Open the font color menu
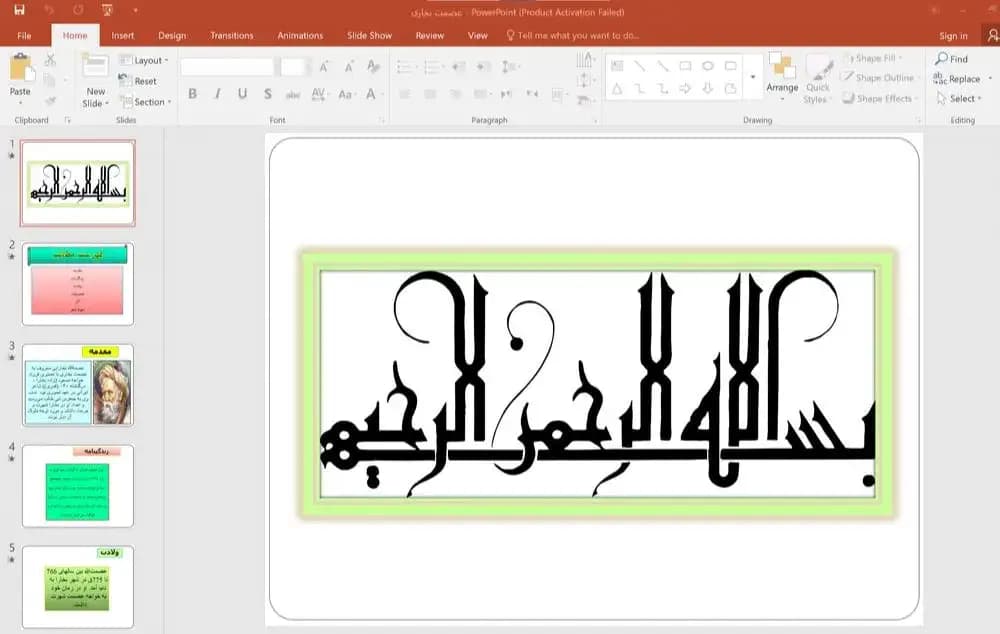 [x=374, y=94]
